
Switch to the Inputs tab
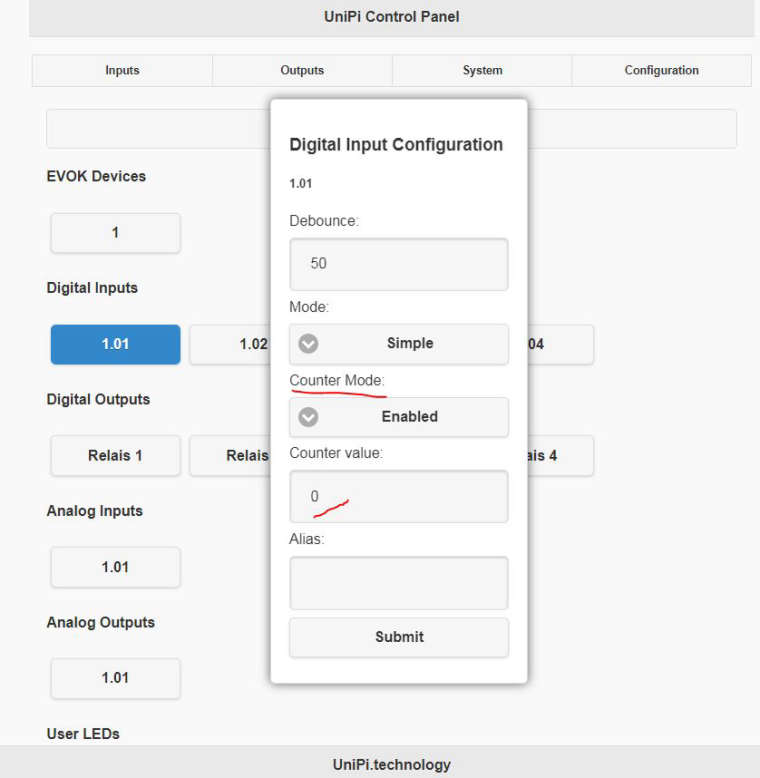coord(122,70)
